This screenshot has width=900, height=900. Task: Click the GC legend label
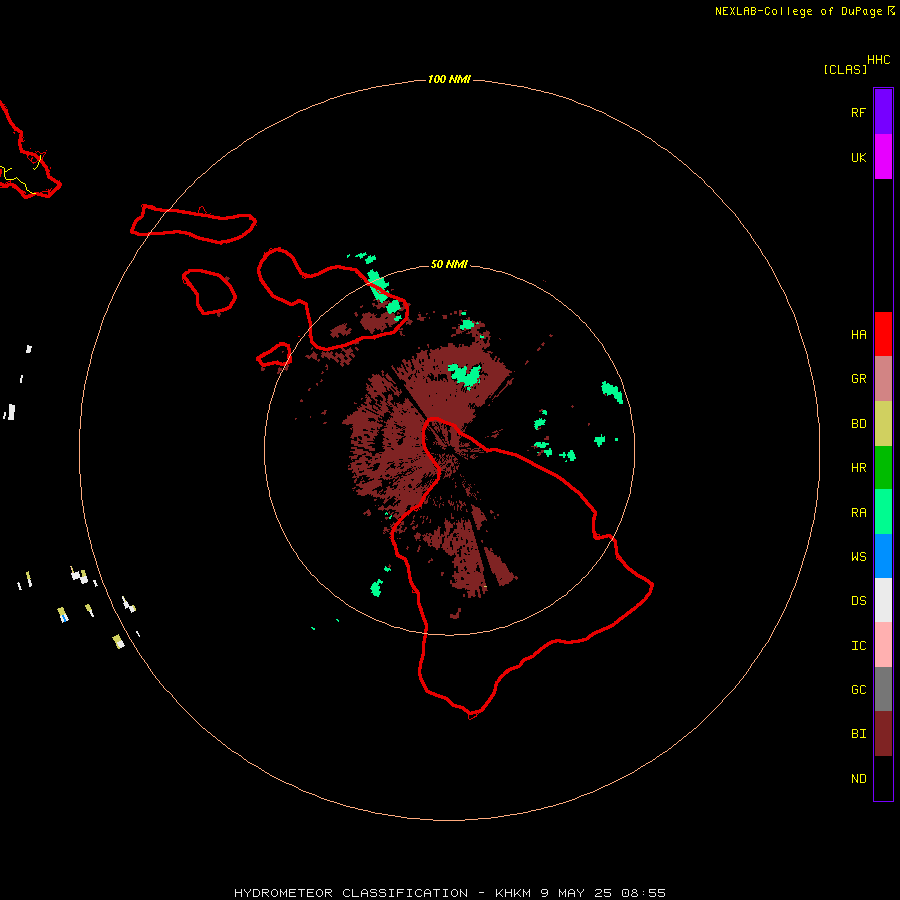tap(858, 690)
